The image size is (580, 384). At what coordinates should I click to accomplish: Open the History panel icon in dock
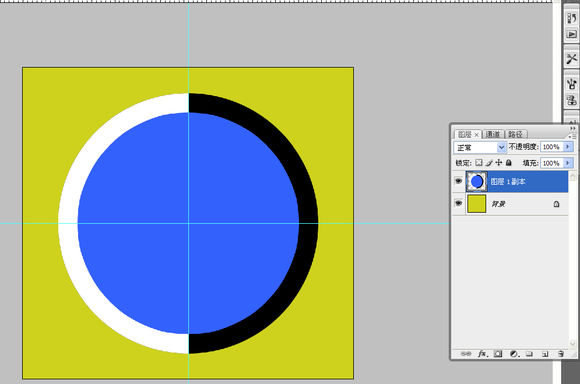click(571, 18)
